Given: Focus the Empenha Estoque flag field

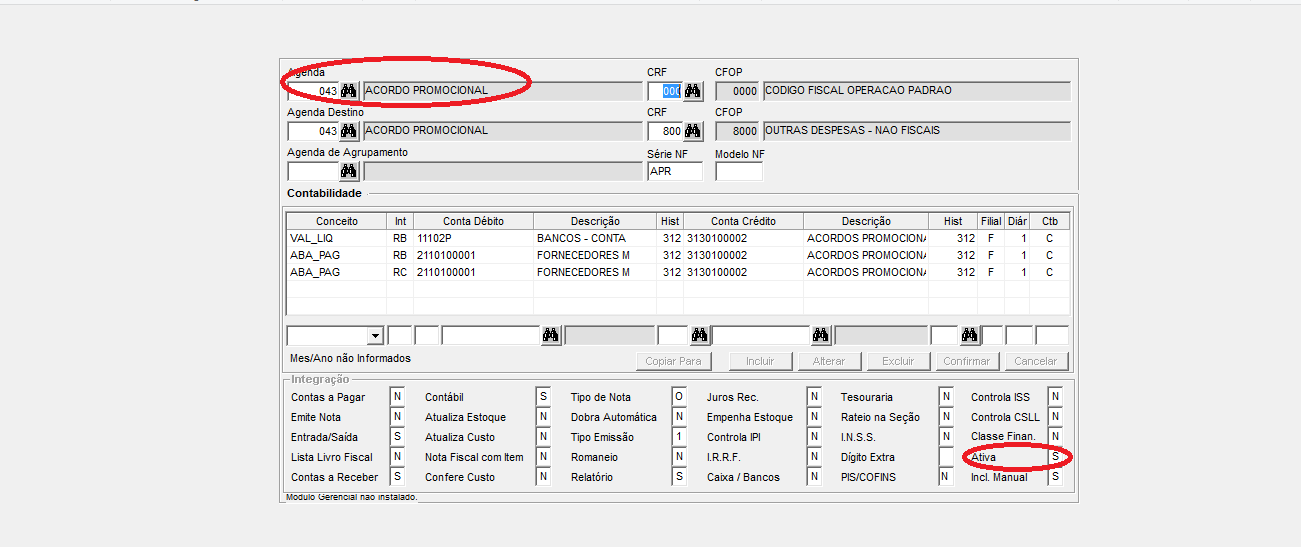Looking at the screenshot, I should pyautogui.click(x=814, y=417).
